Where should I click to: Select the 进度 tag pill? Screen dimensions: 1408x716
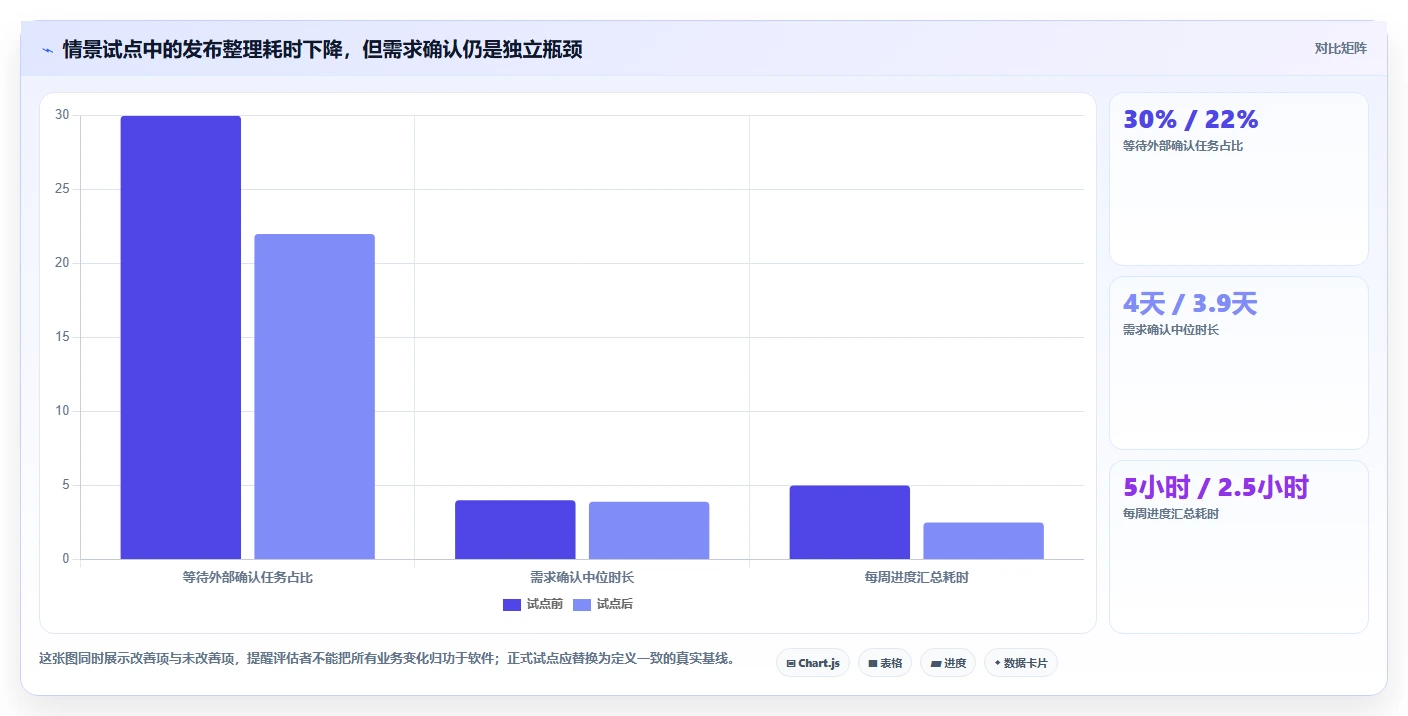[948, 663]
